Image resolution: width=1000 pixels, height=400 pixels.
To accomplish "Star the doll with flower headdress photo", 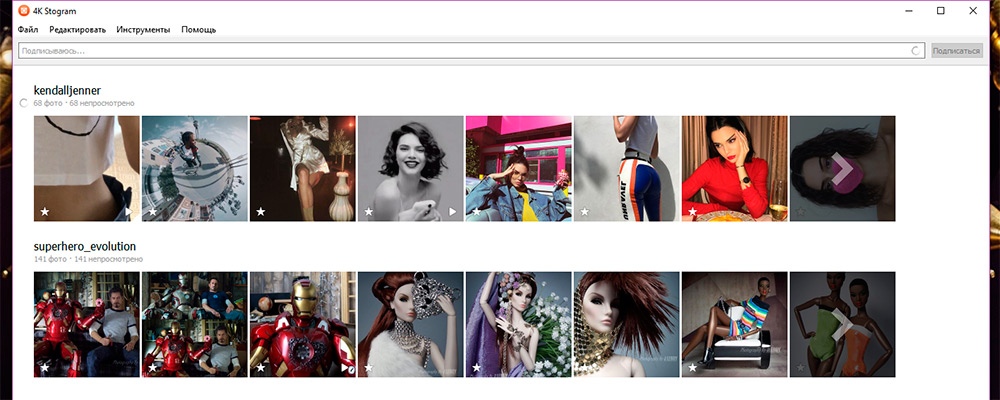I will click(x=476, y=367).
